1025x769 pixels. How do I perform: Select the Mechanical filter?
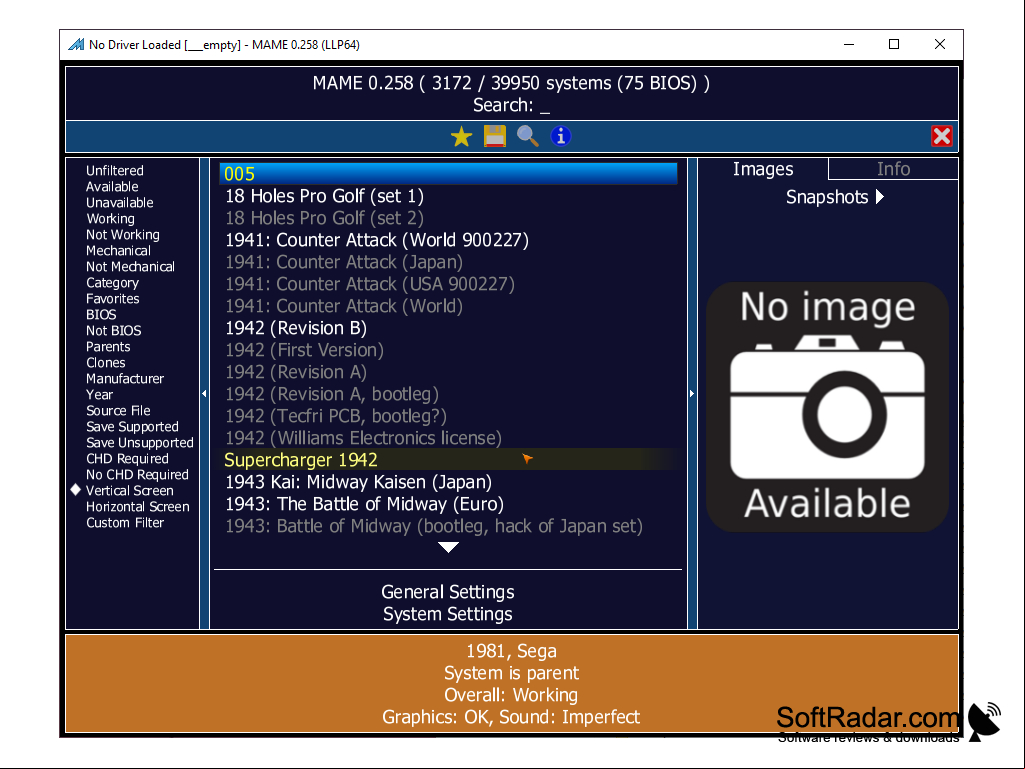pyautogui.click(x=118, y=250)
